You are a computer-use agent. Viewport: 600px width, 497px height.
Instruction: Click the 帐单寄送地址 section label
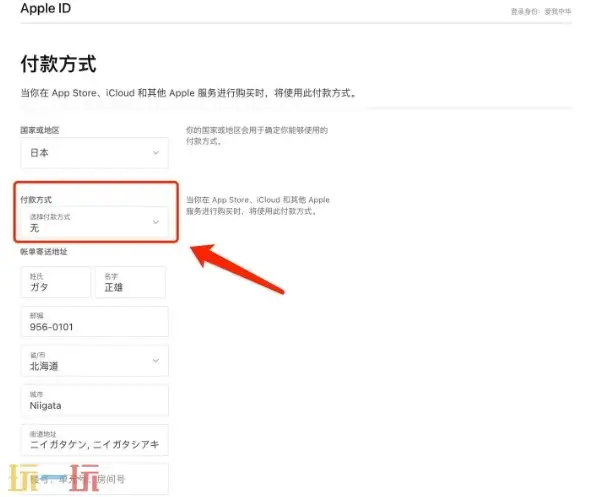[44, 252]
